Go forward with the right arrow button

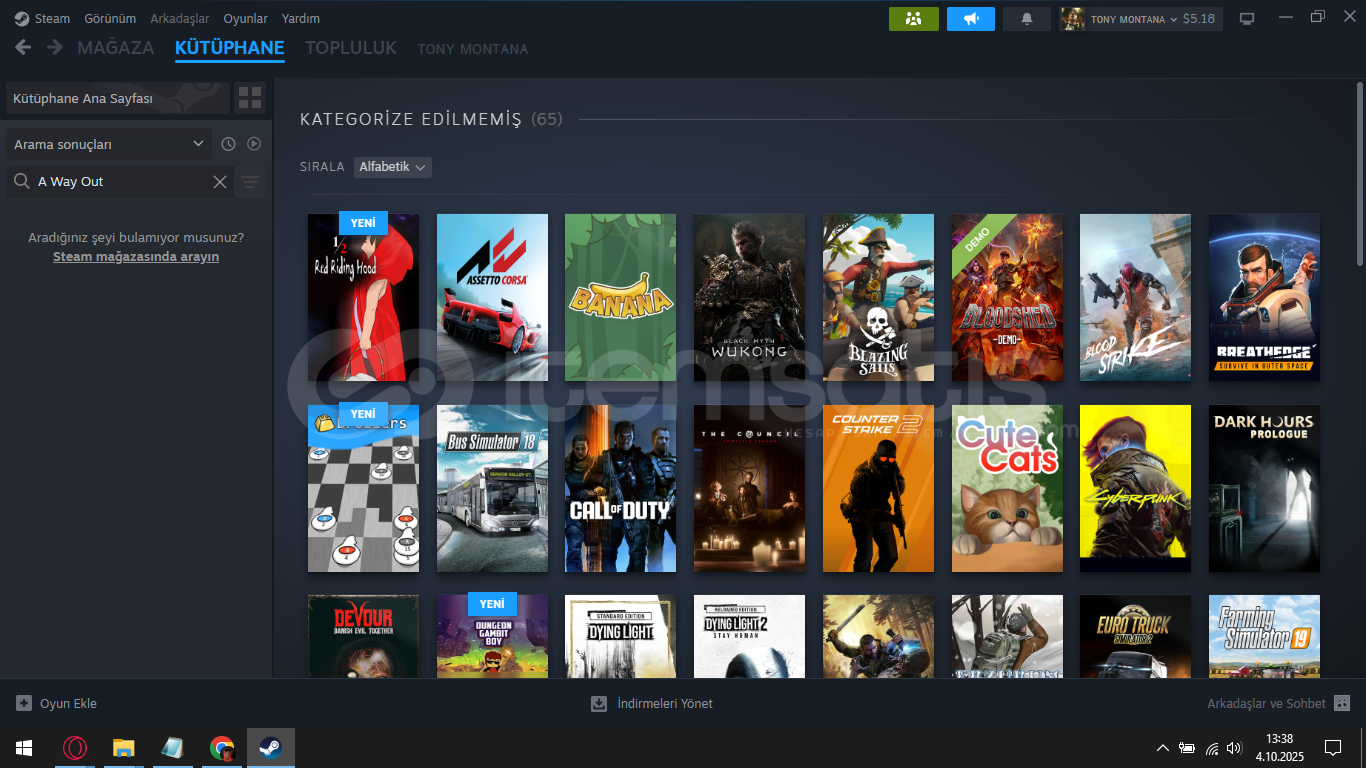[55, 47]
